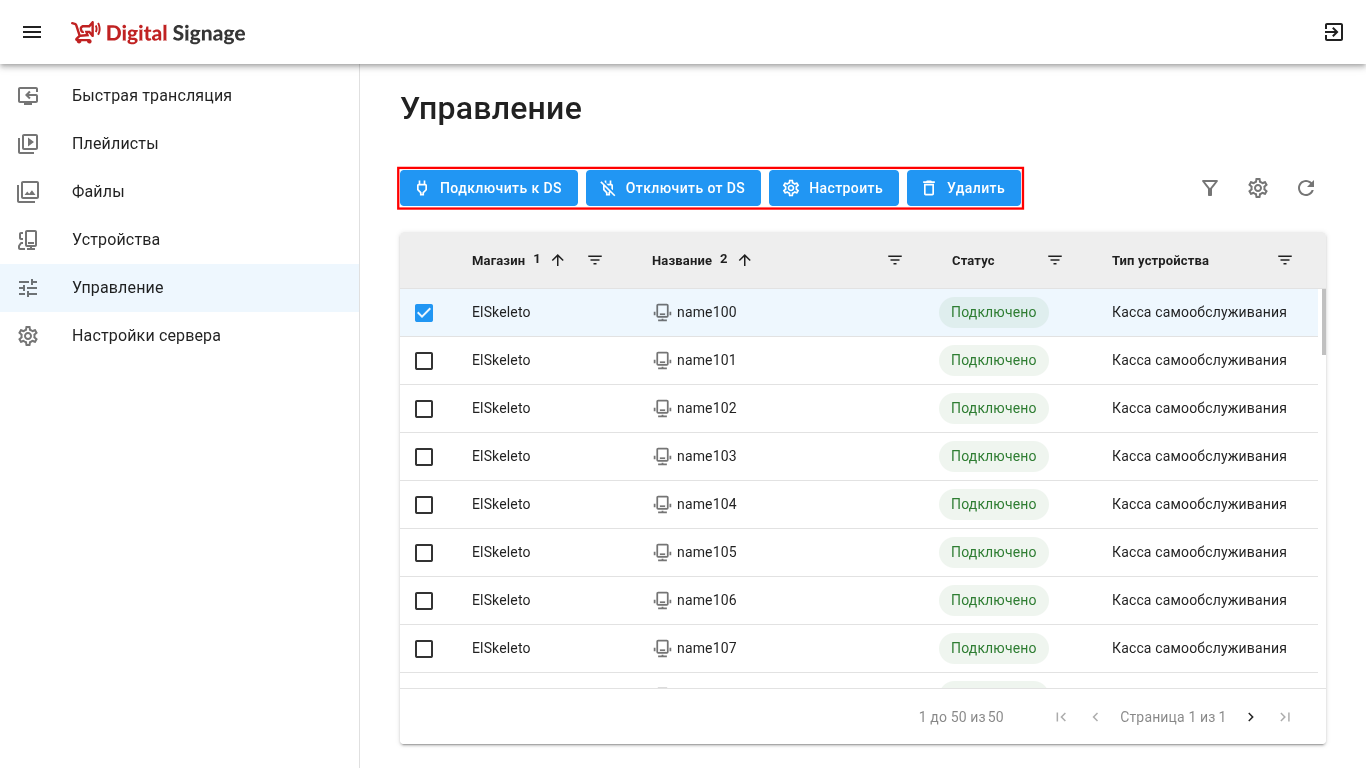1366x768 pixels.
Task: Go to next page arrow
Action: [x=1250, y=717]
